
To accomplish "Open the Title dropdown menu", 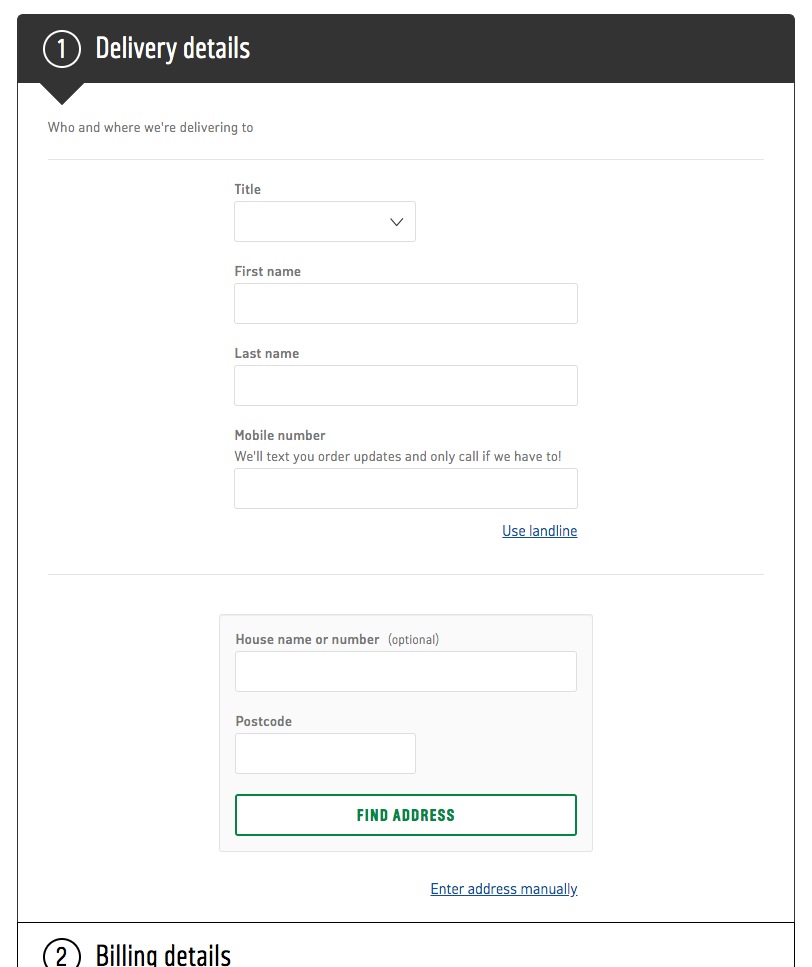I will point(324,221).
